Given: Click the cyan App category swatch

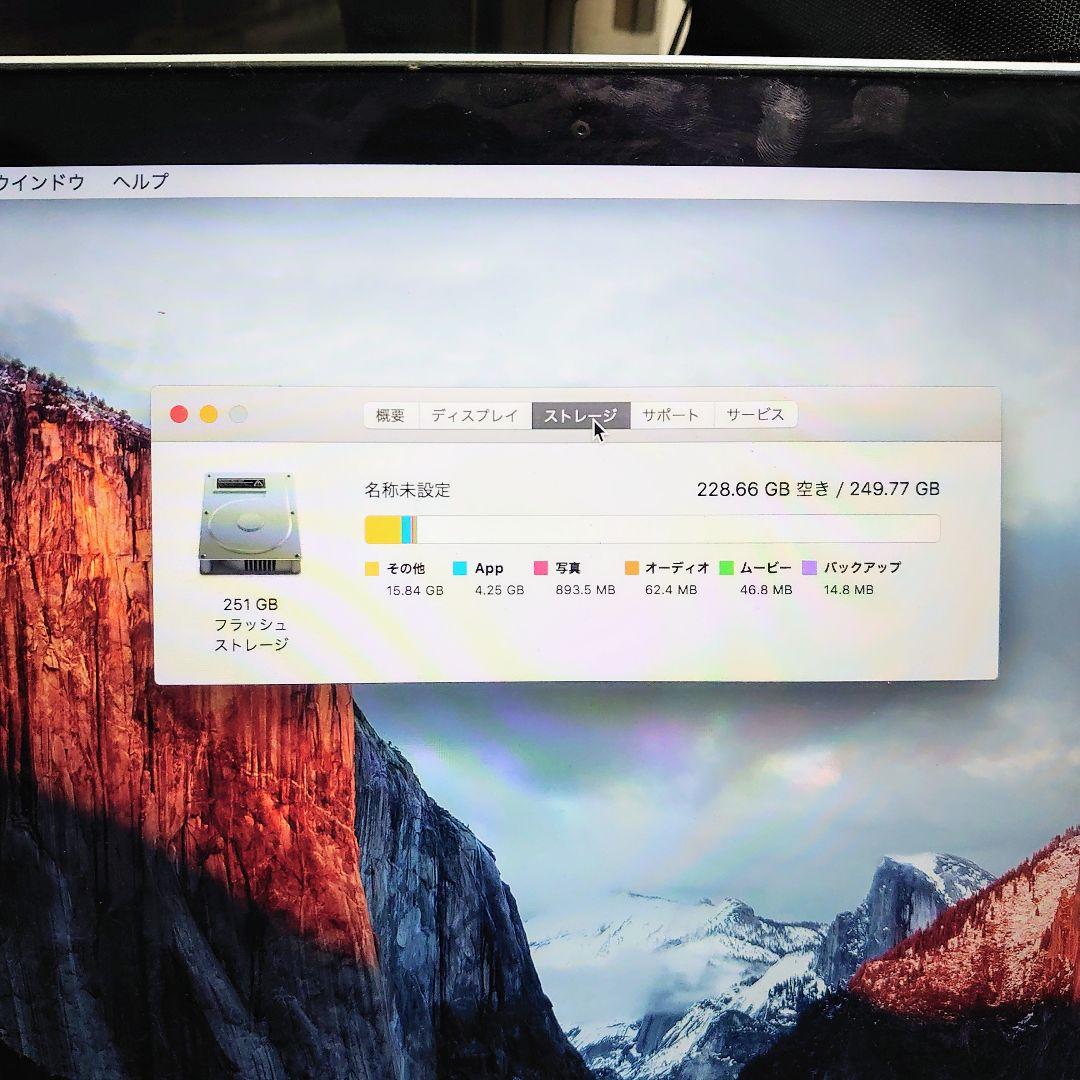Looking at the screenshot, I should click(460, 568).
